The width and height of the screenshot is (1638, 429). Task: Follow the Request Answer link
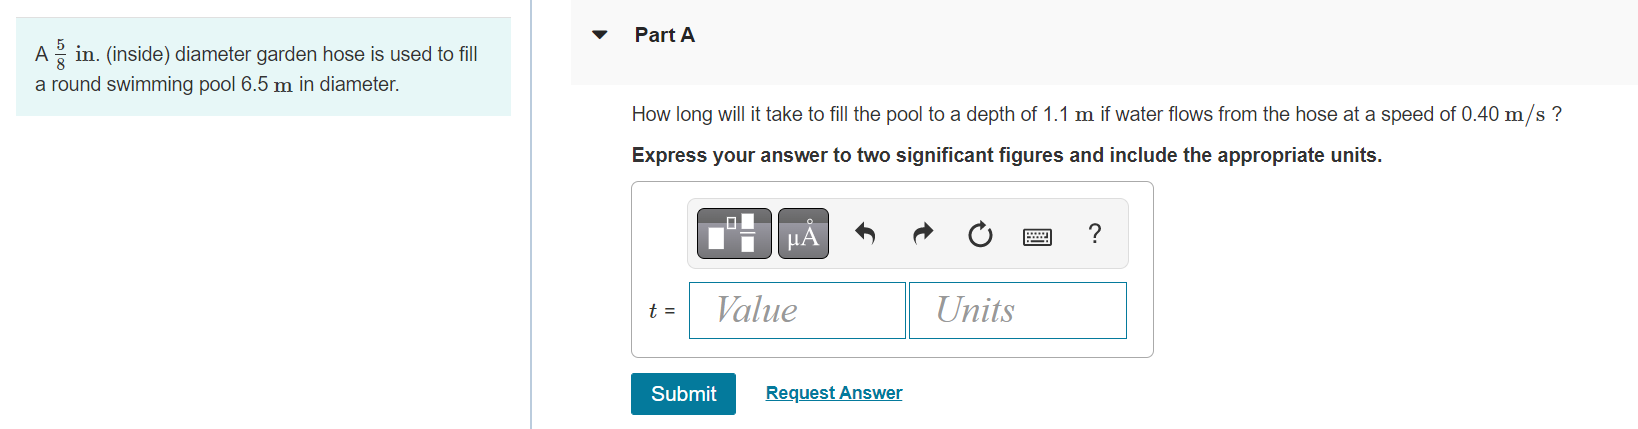(834, 393)
